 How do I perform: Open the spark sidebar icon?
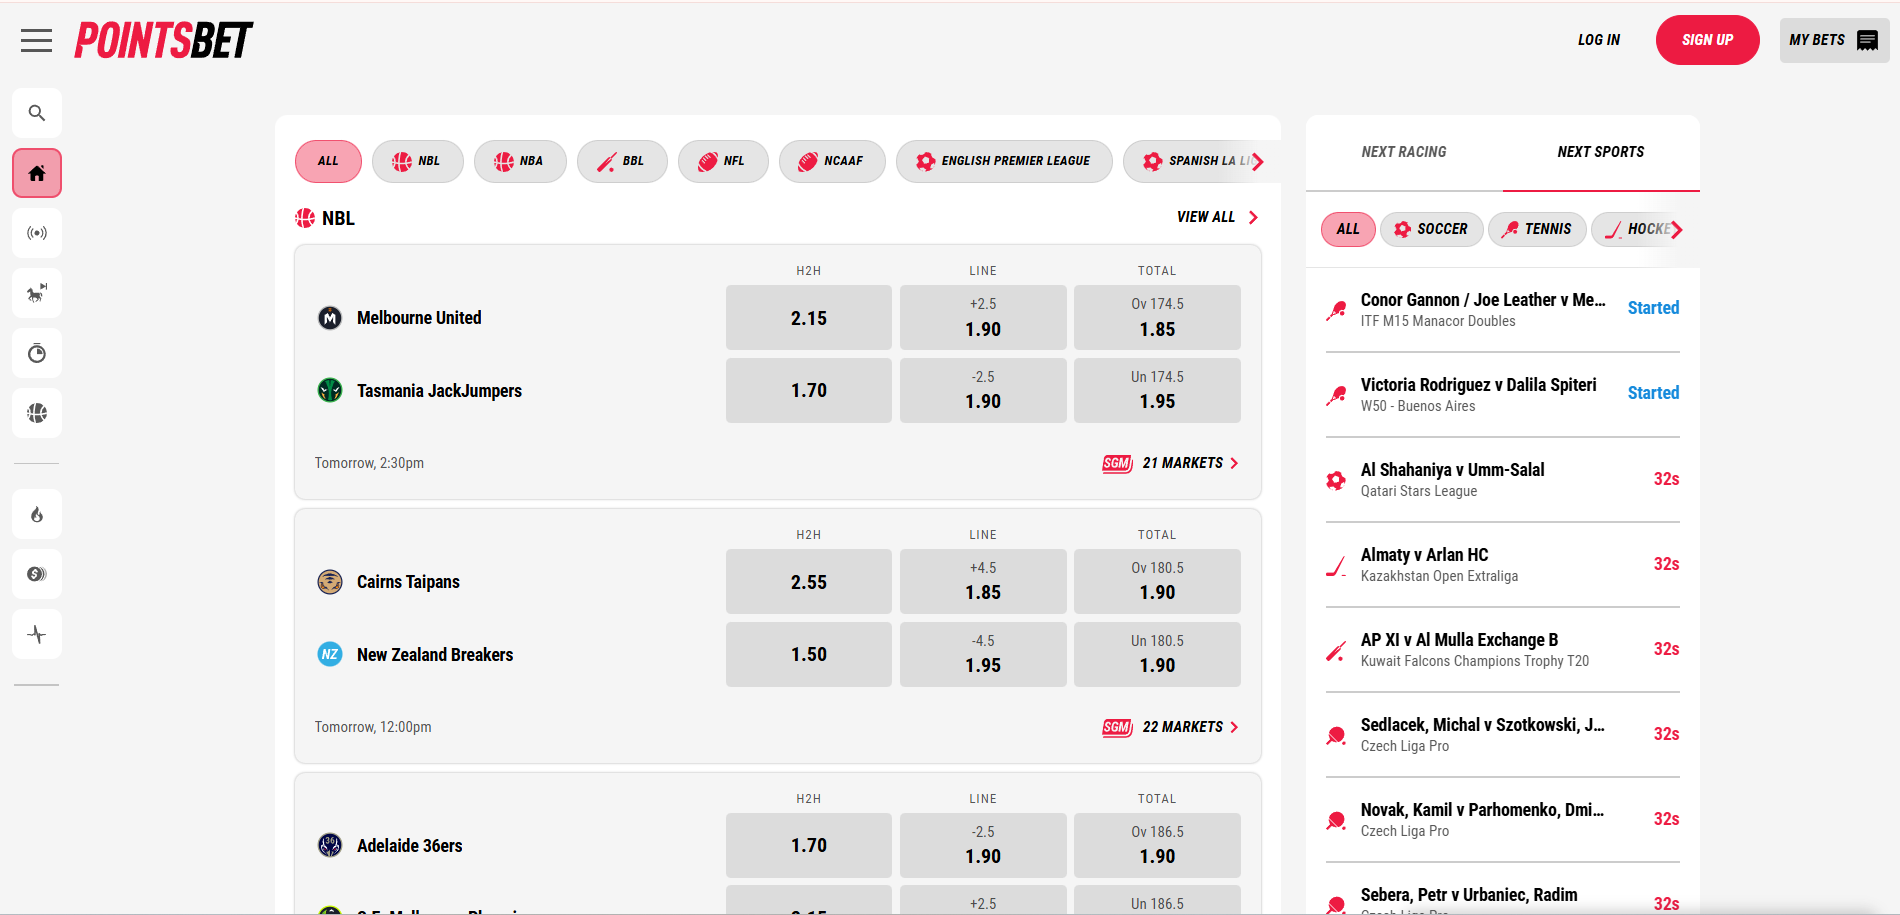[x=37, y=634]
